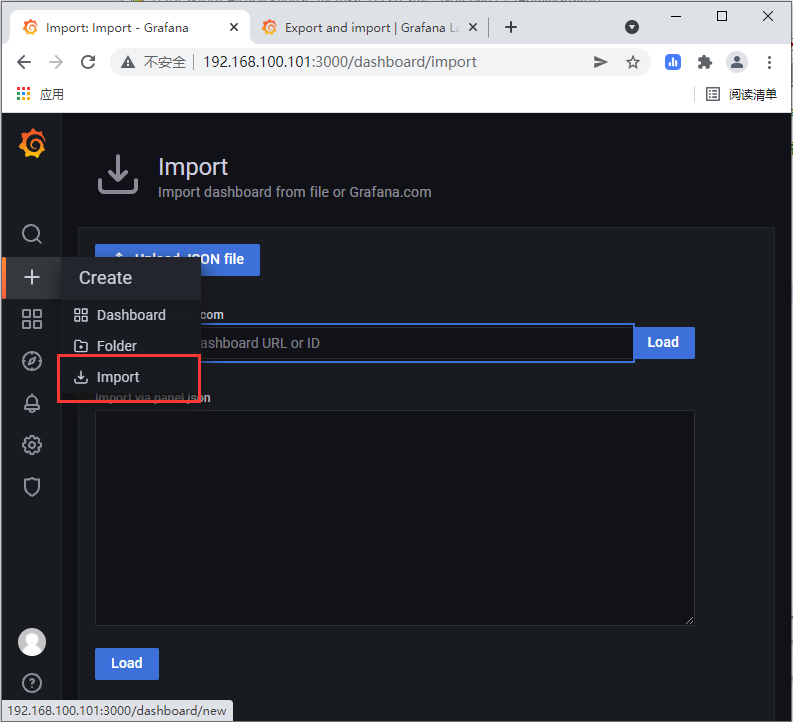Grab the text area resize handle
Screen dimensions: 793x722
pyautogui.click(x=689, y=620)
